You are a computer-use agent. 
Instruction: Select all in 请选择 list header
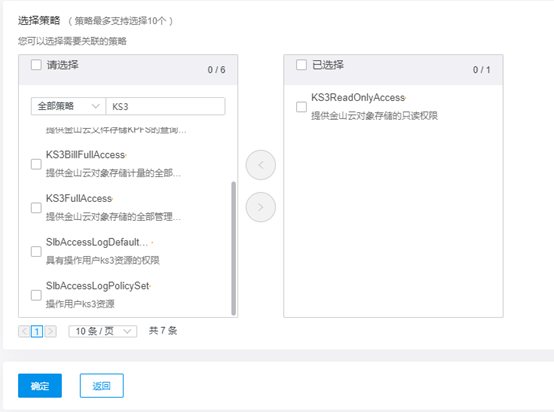pos(36,65)
